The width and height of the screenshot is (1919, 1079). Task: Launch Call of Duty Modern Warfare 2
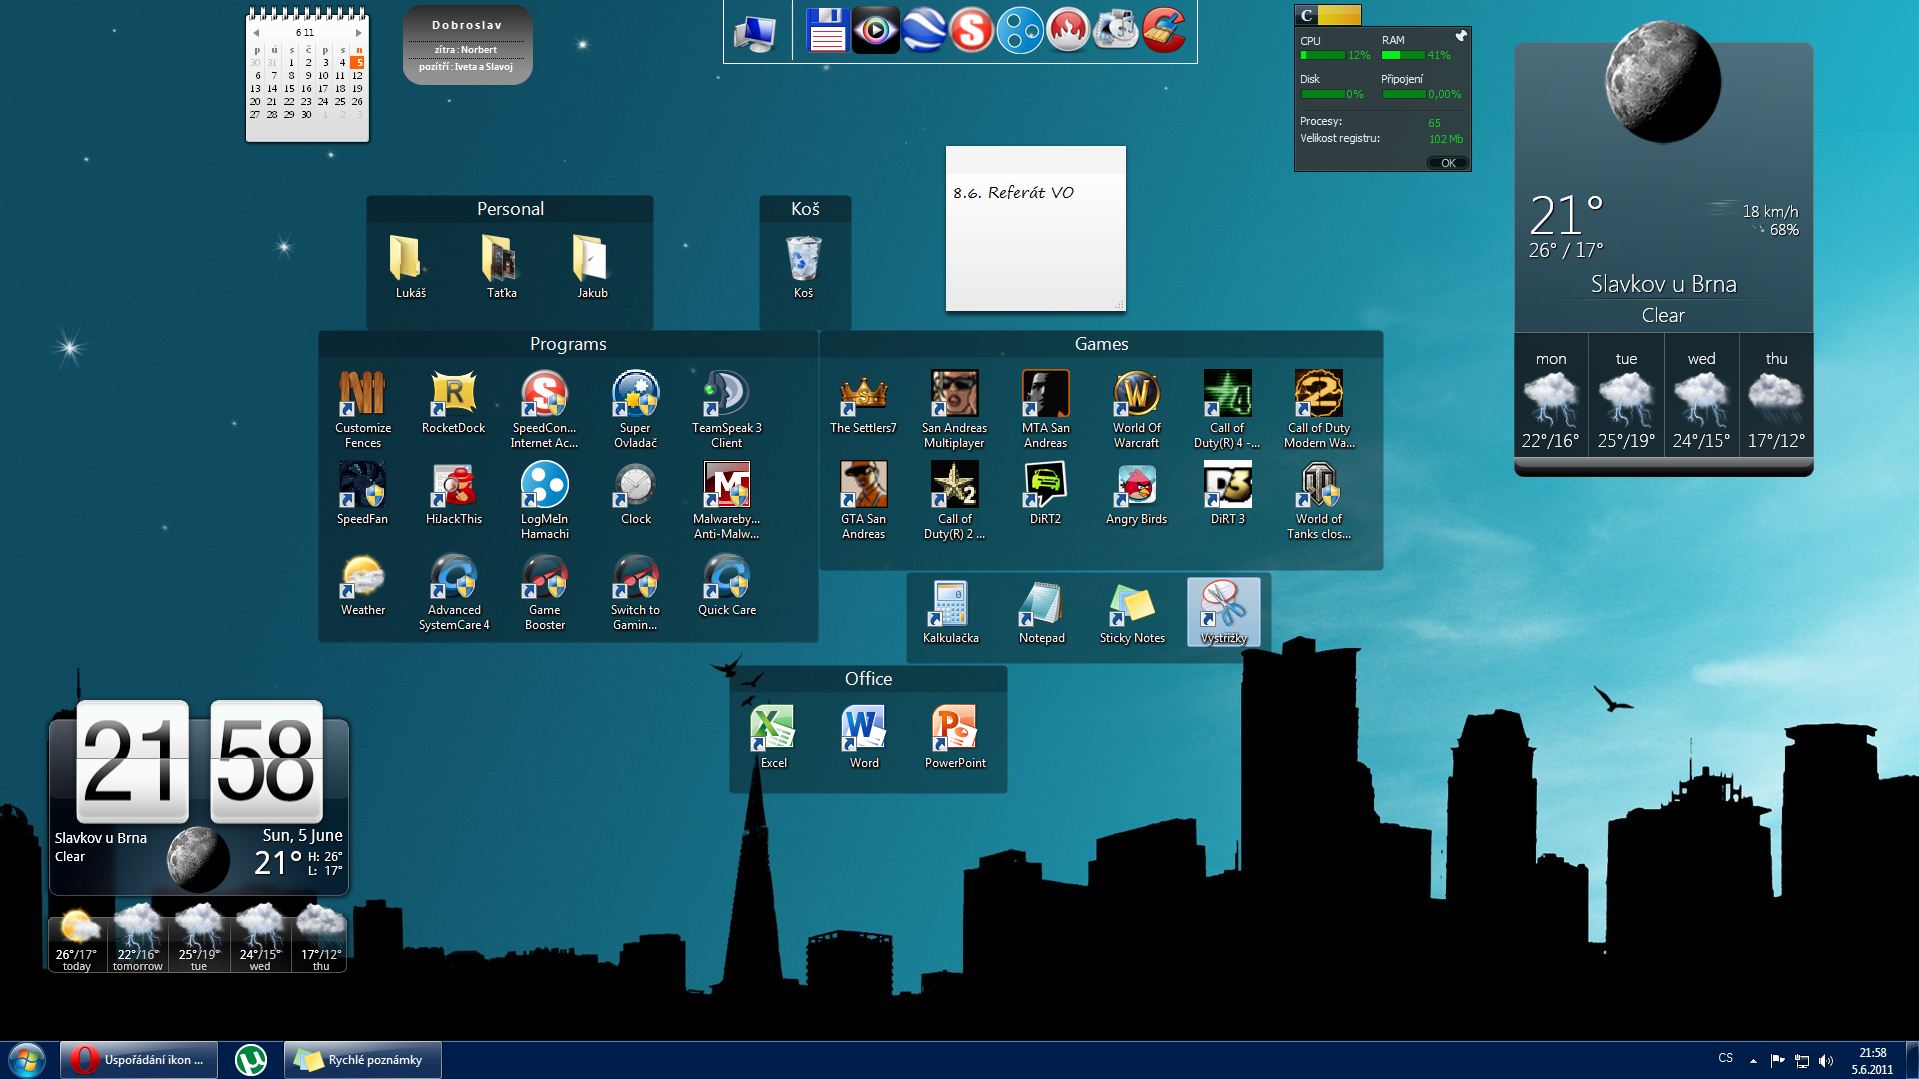coord(1318,410)
